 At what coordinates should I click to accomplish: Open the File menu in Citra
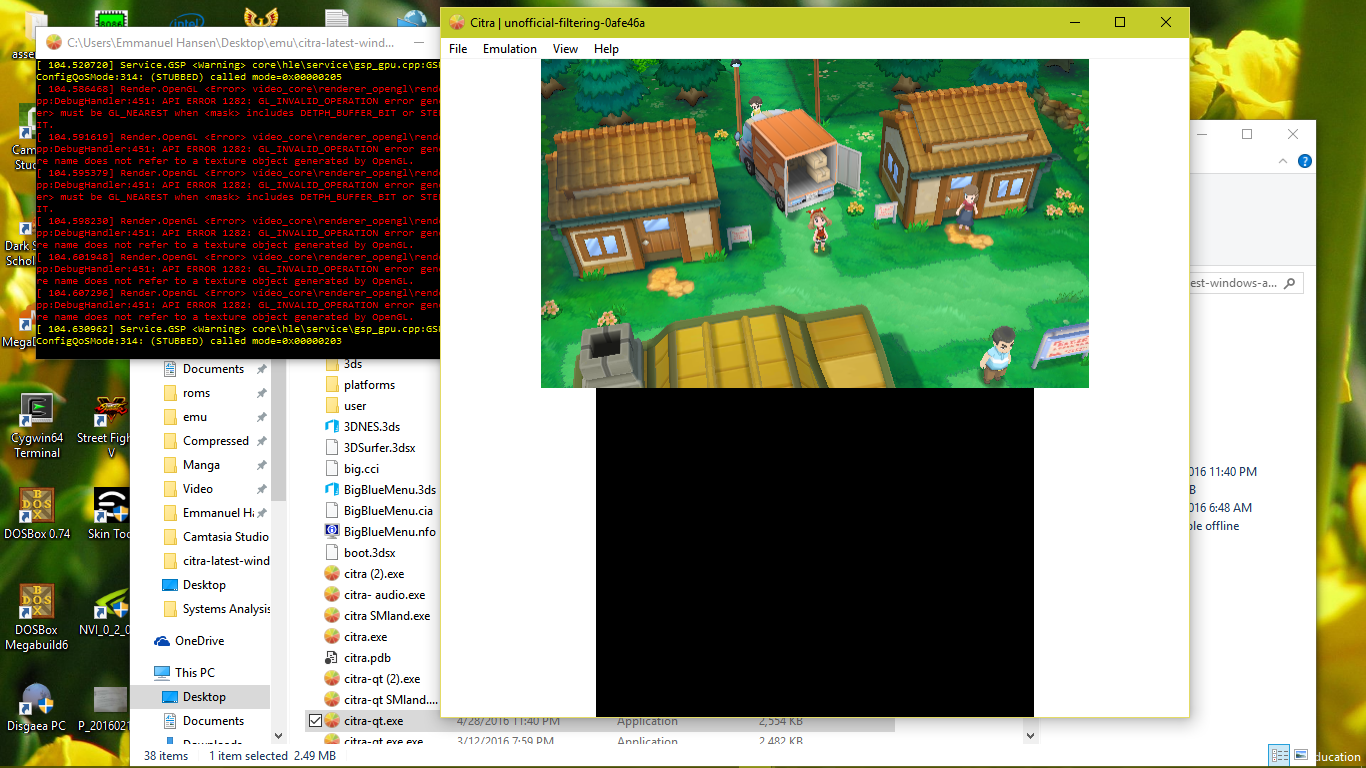click(x=458, y=49)
